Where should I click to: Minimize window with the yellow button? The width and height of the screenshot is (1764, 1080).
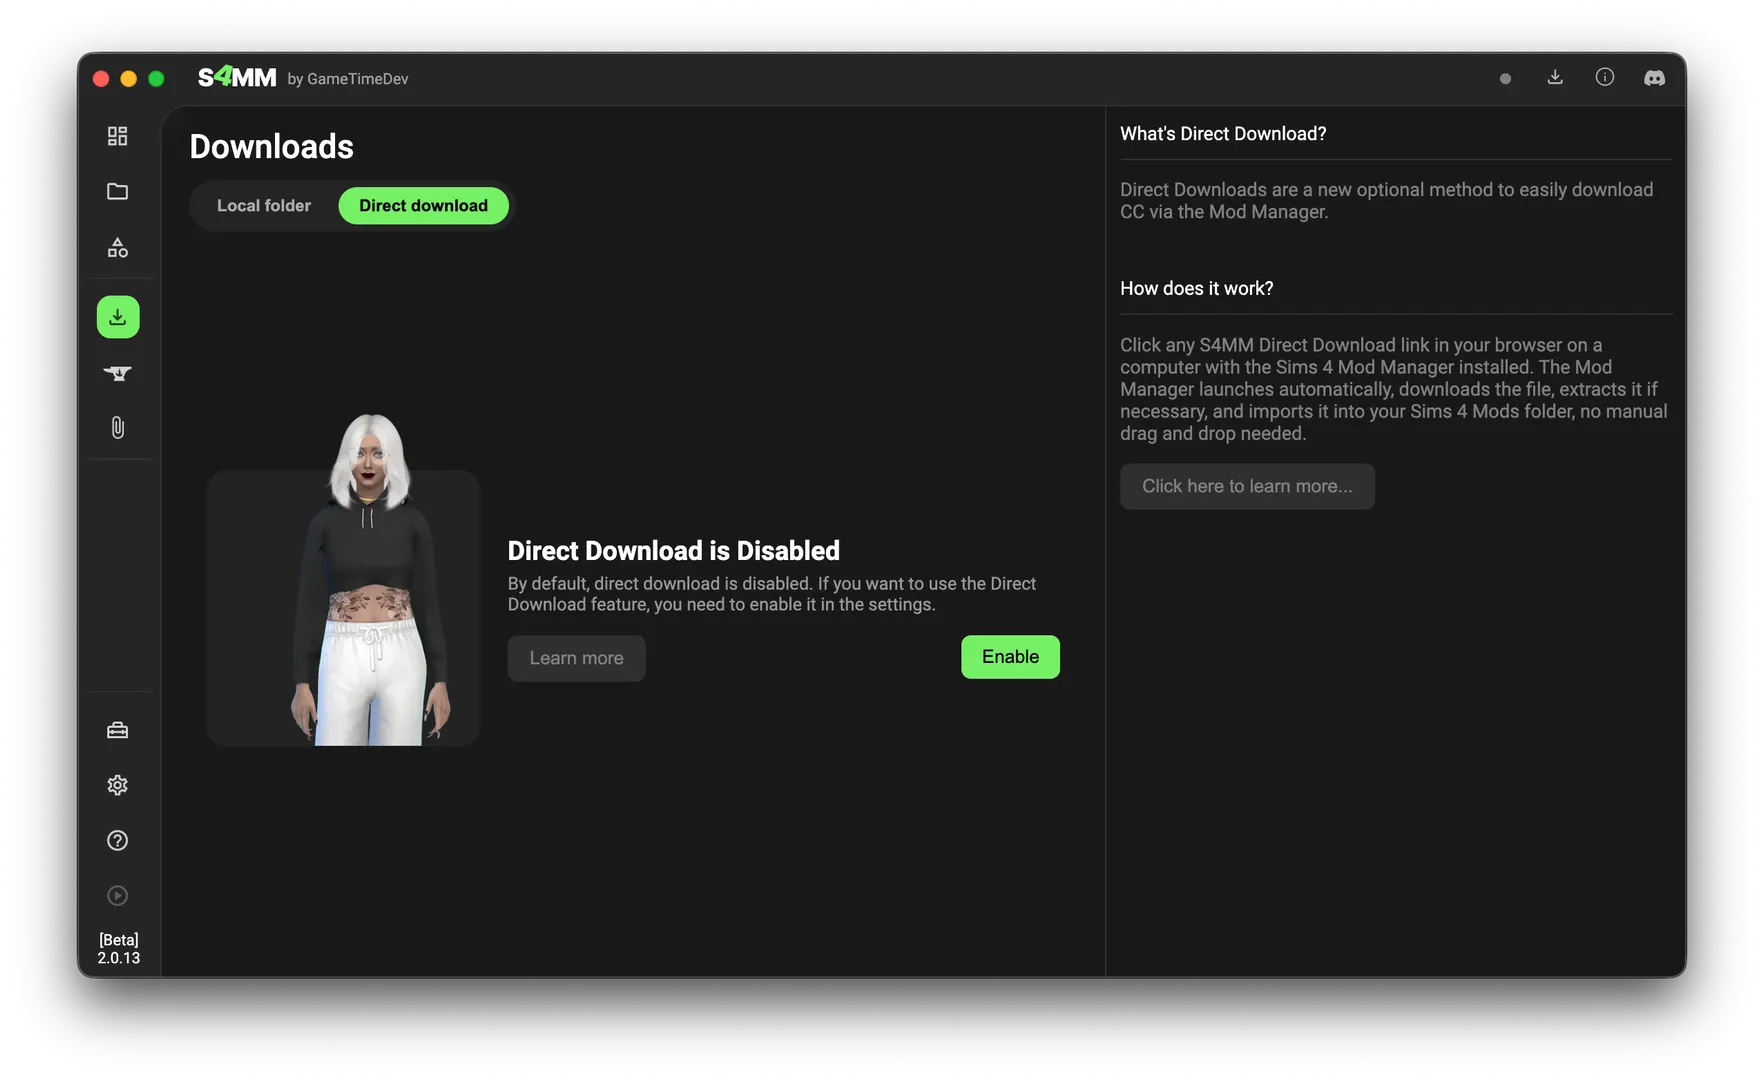pos(129,79)
